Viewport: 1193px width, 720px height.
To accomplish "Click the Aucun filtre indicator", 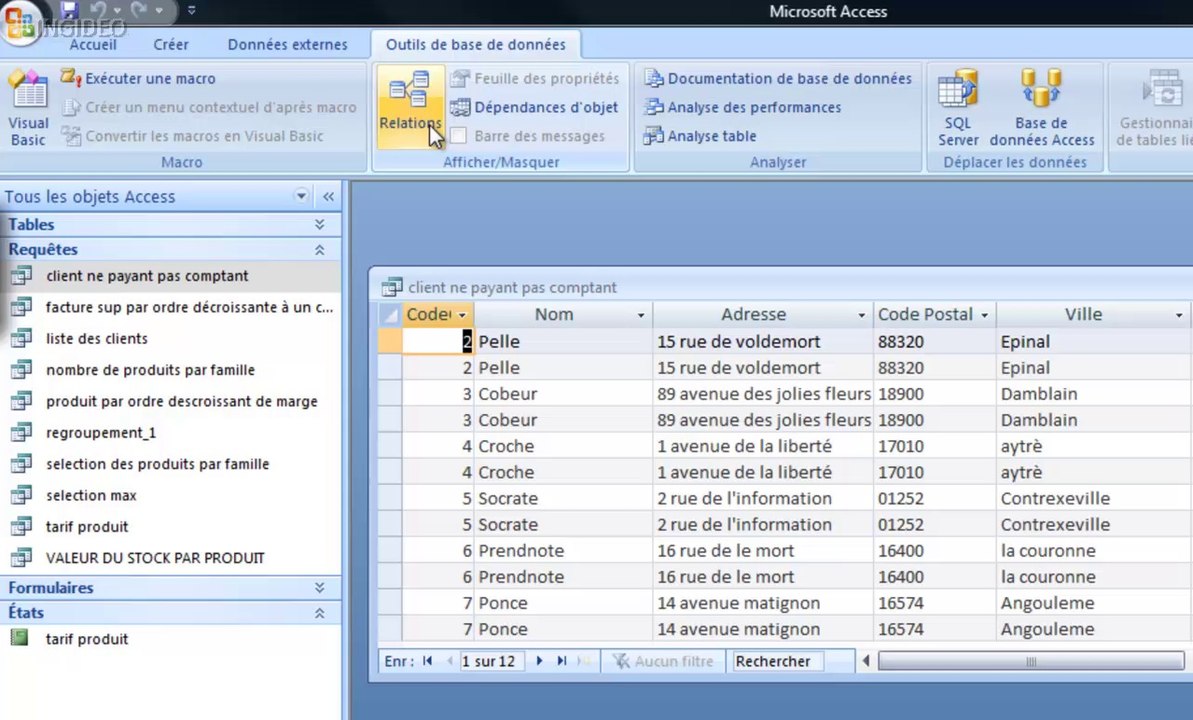I will point(663,661).
